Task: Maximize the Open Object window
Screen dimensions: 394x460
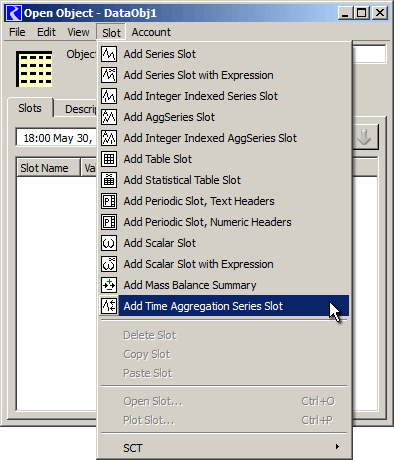Action: click(x=362, y=13)
